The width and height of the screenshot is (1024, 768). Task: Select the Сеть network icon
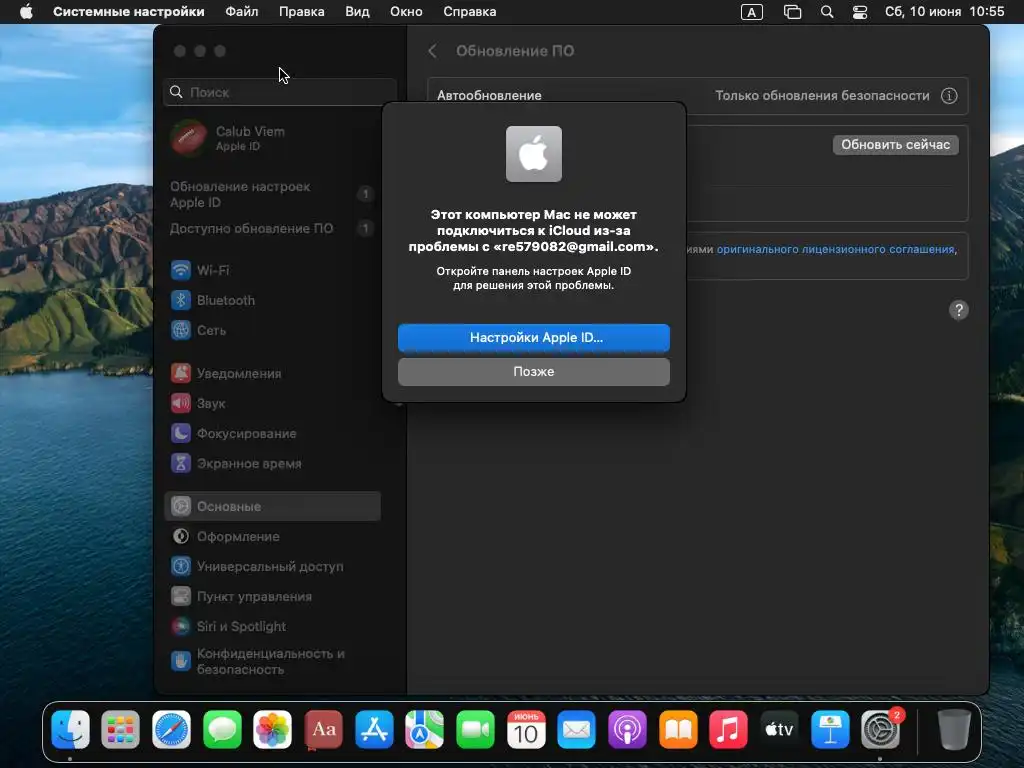click(x=181, y=330)
